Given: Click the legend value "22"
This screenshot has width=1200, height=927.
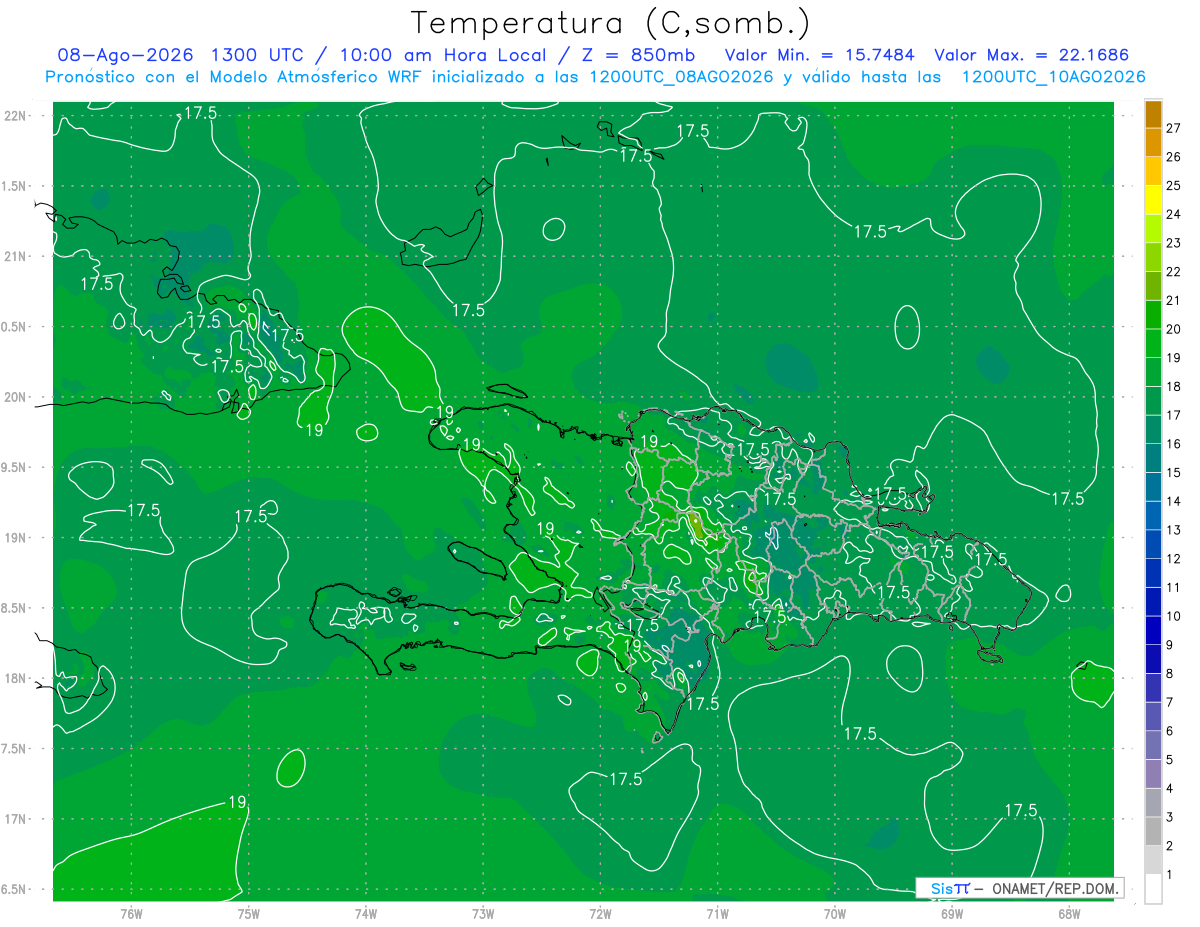Looking at the screenshot, I should (1174, 272).
